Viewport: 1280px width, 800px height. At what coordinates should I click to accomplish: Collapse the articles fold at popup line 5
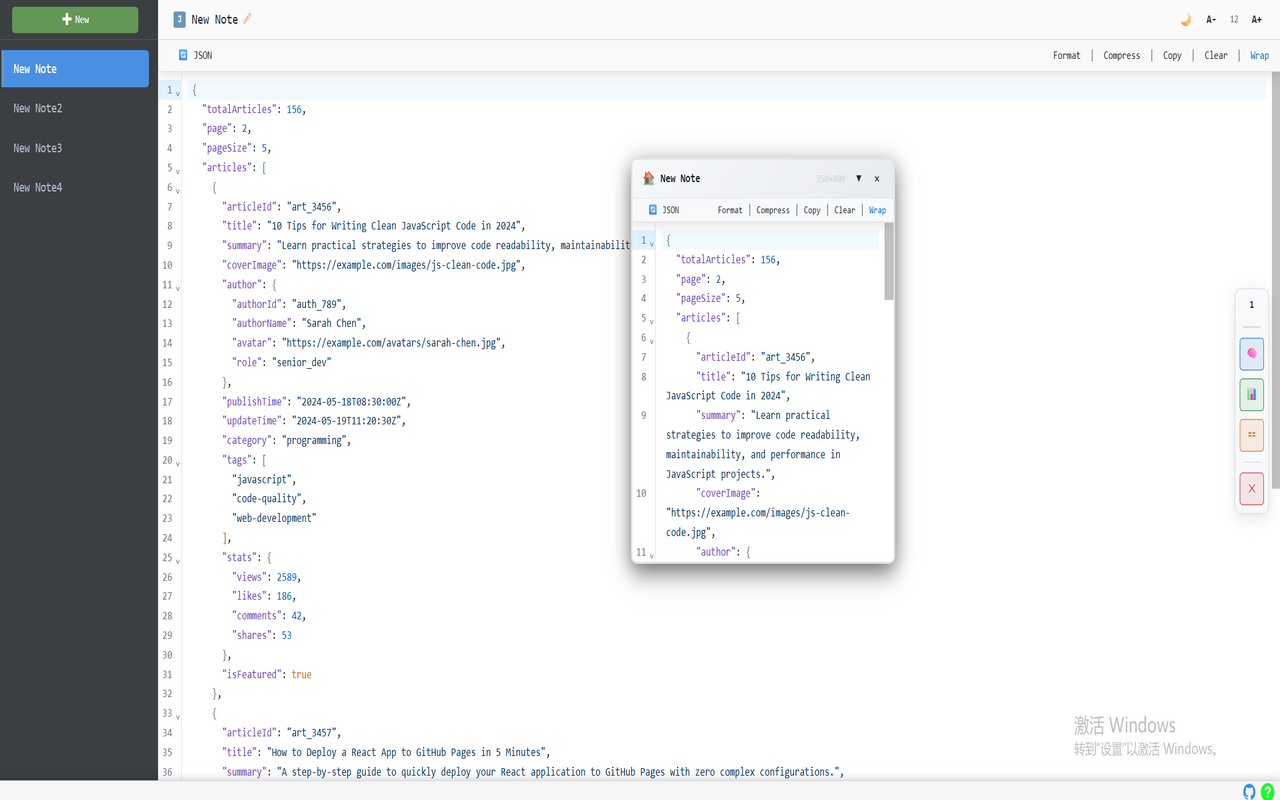pyautogui.click(x=652, y=322)
